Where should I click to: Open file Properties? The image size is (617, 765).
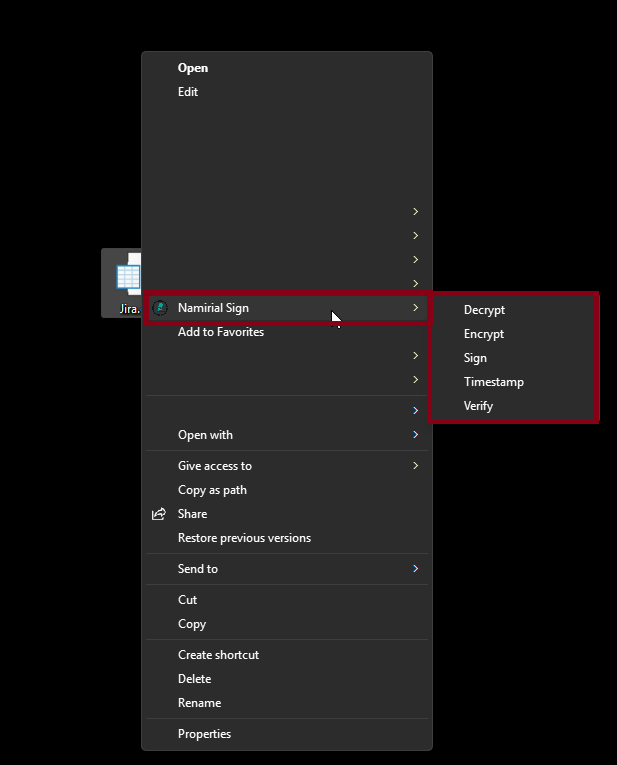coord(204,734)
